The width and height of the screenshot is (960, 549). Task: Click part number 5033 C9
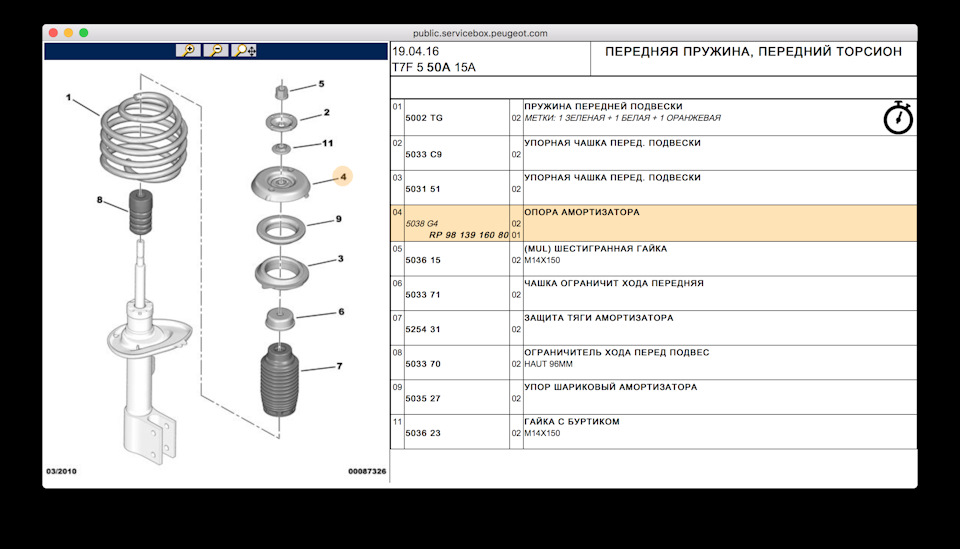[x=423, y=154]
